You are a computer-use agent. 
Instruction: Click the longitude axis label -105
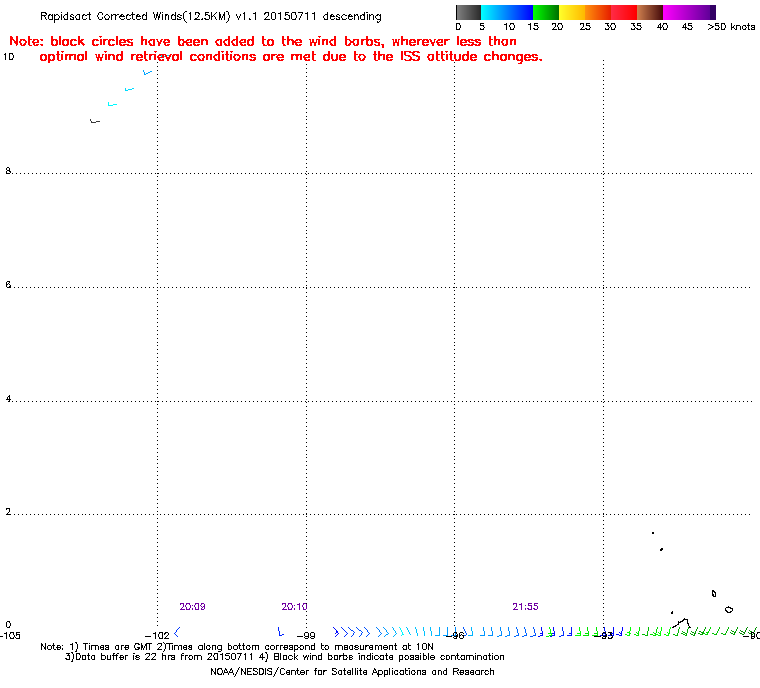pyautogui.click(x=9, y=635)
